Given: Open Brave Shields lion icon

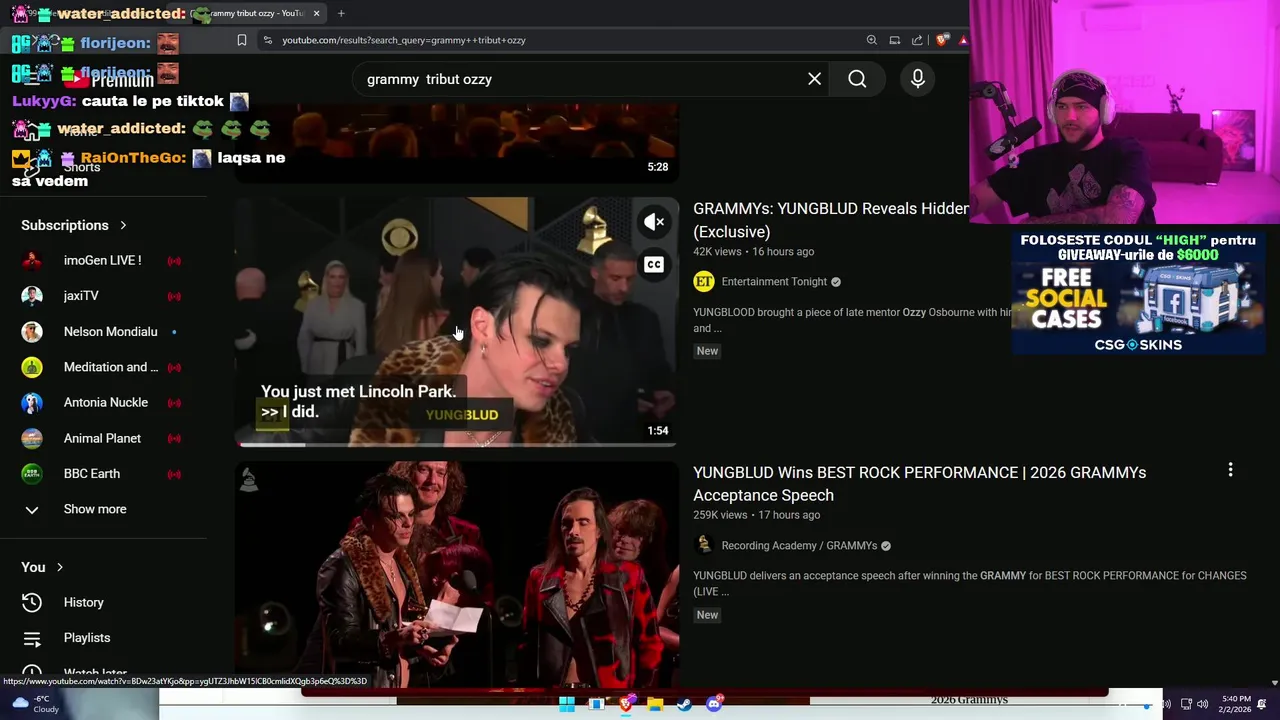Looking at the screenshot, I should tap(942, 40).
